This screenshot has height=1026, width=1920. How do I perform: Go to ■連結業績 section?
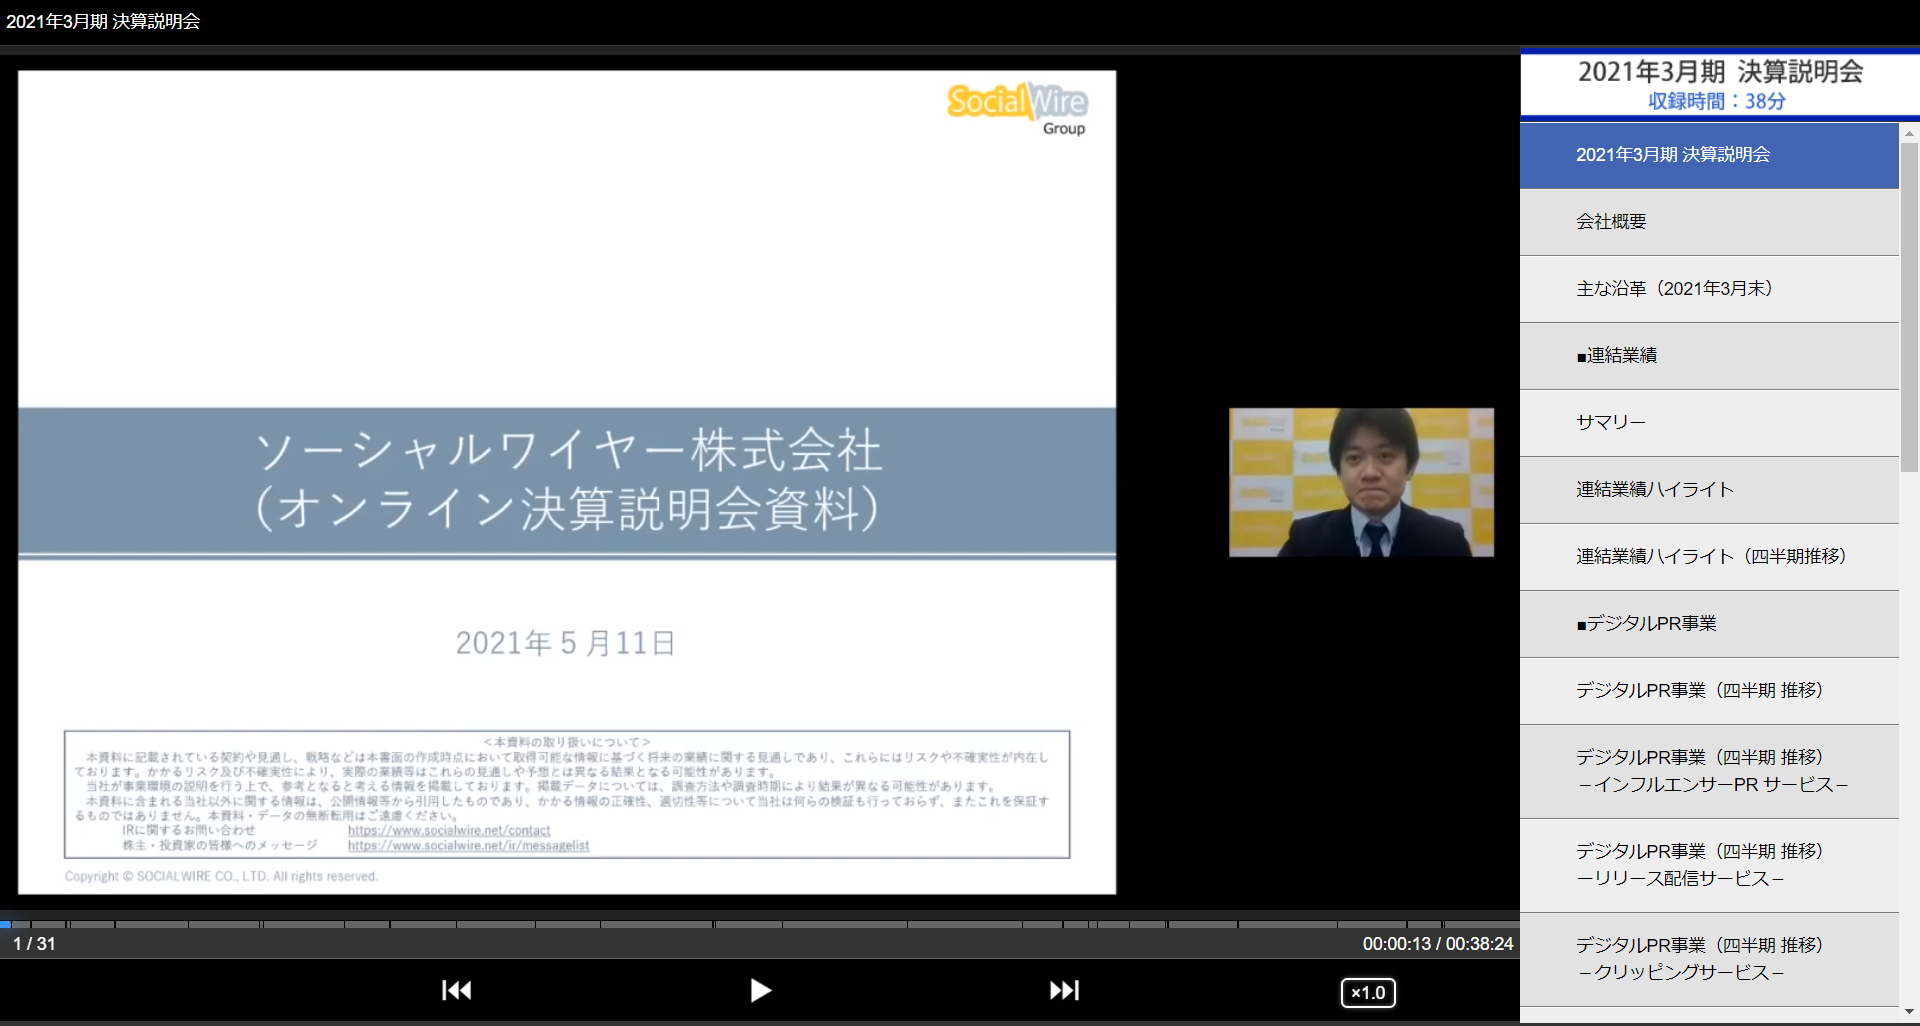pyautogui.click(x=1709, y=356)
